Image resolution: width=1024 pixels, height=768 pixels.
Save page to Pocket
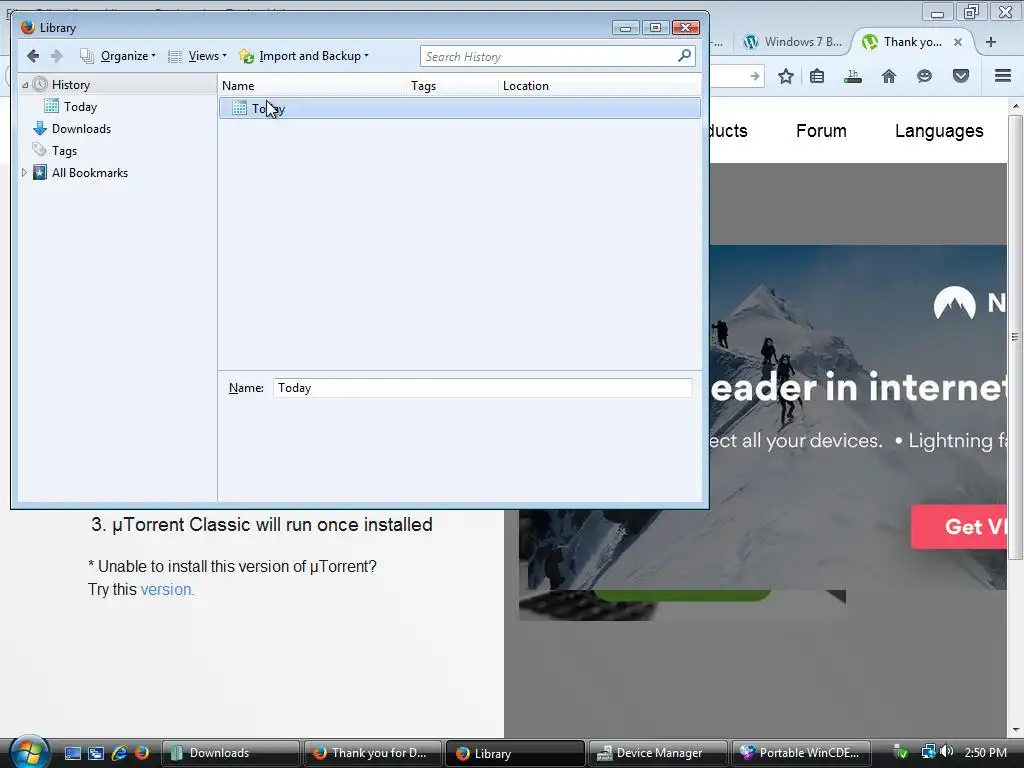[x=961, y=76]
